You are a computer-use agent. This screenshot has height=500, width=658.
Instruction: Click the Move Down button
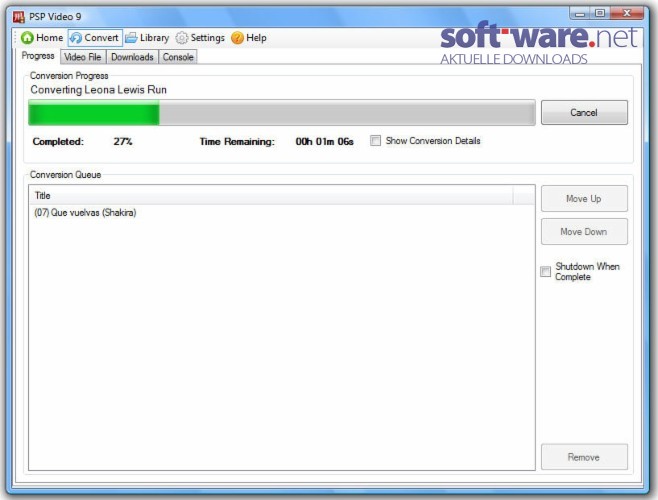584,231
